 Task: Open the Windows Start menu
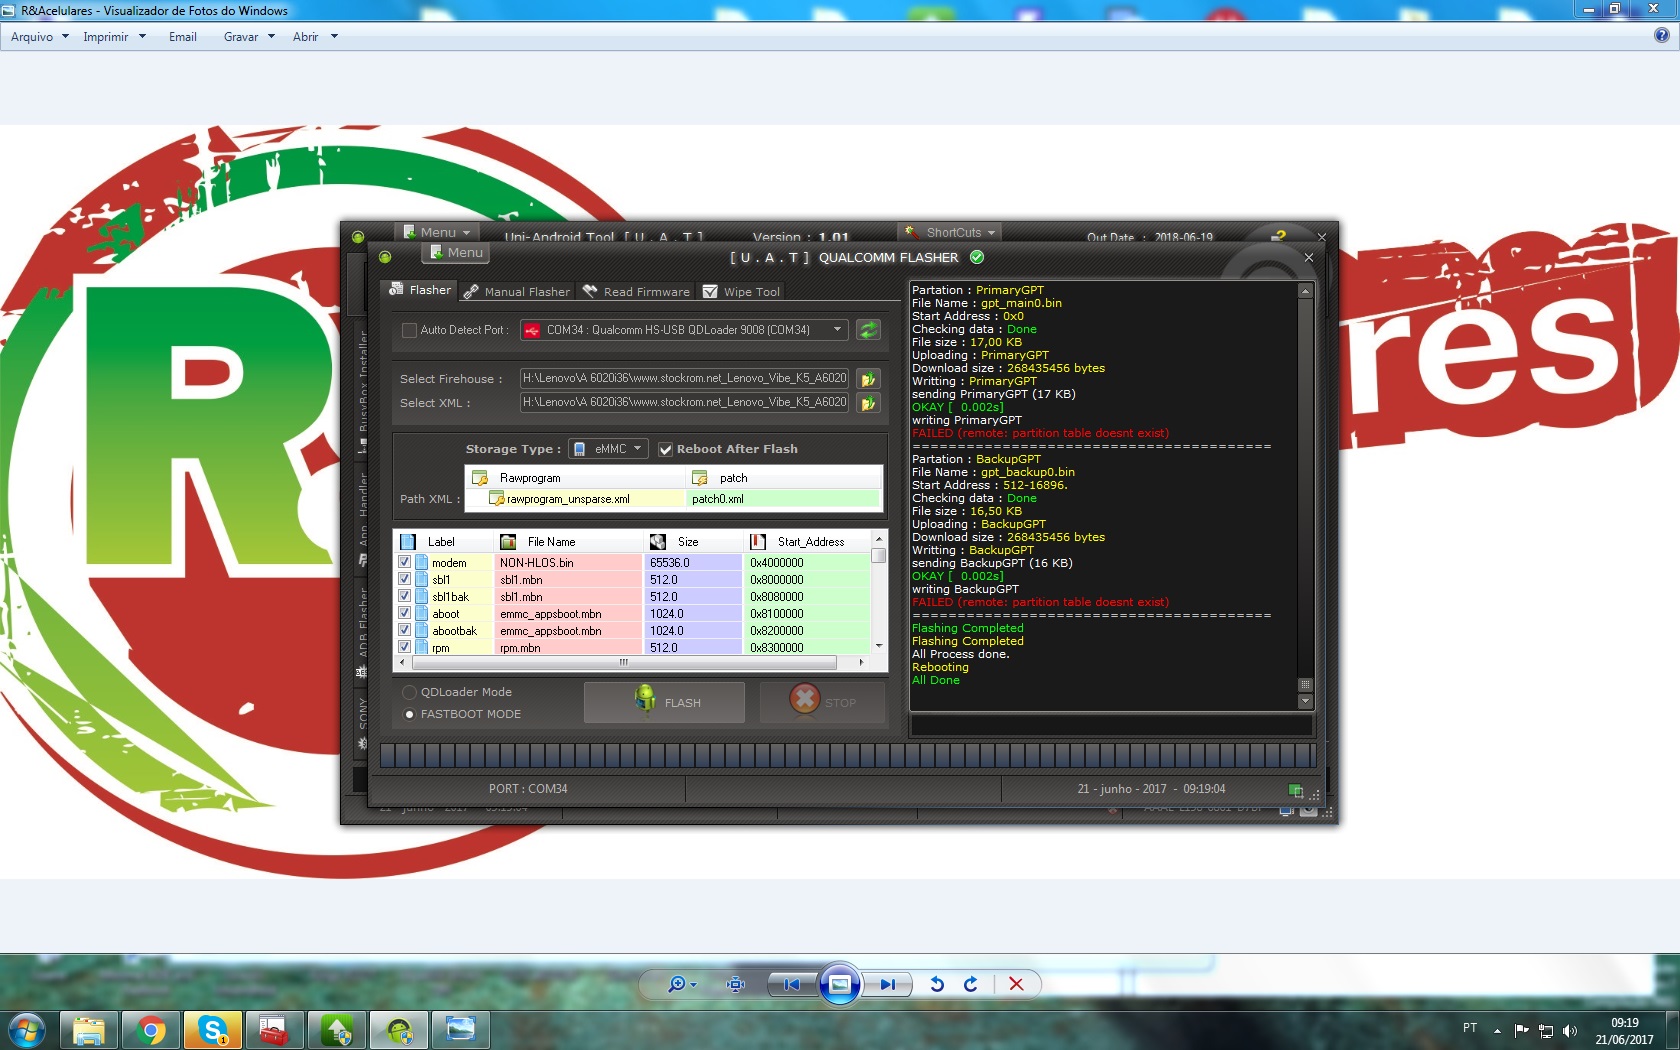26,1029
